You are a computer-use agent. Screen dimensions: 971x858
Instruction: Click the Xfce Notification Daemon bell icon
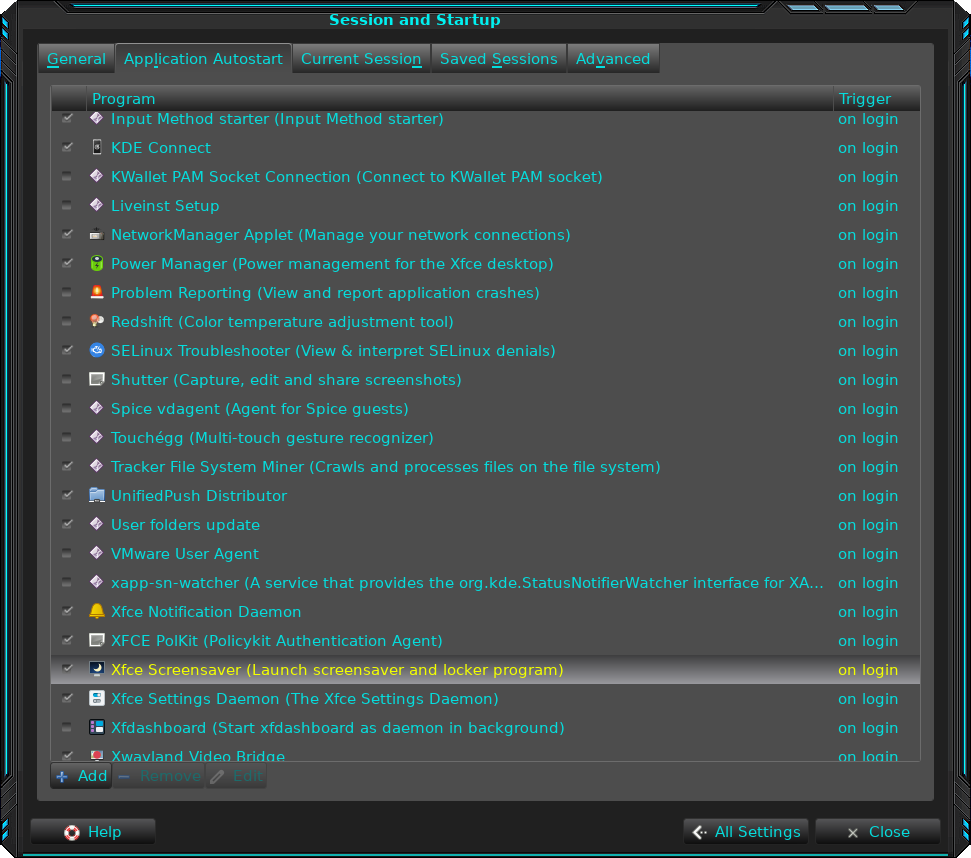coord(97,611)
